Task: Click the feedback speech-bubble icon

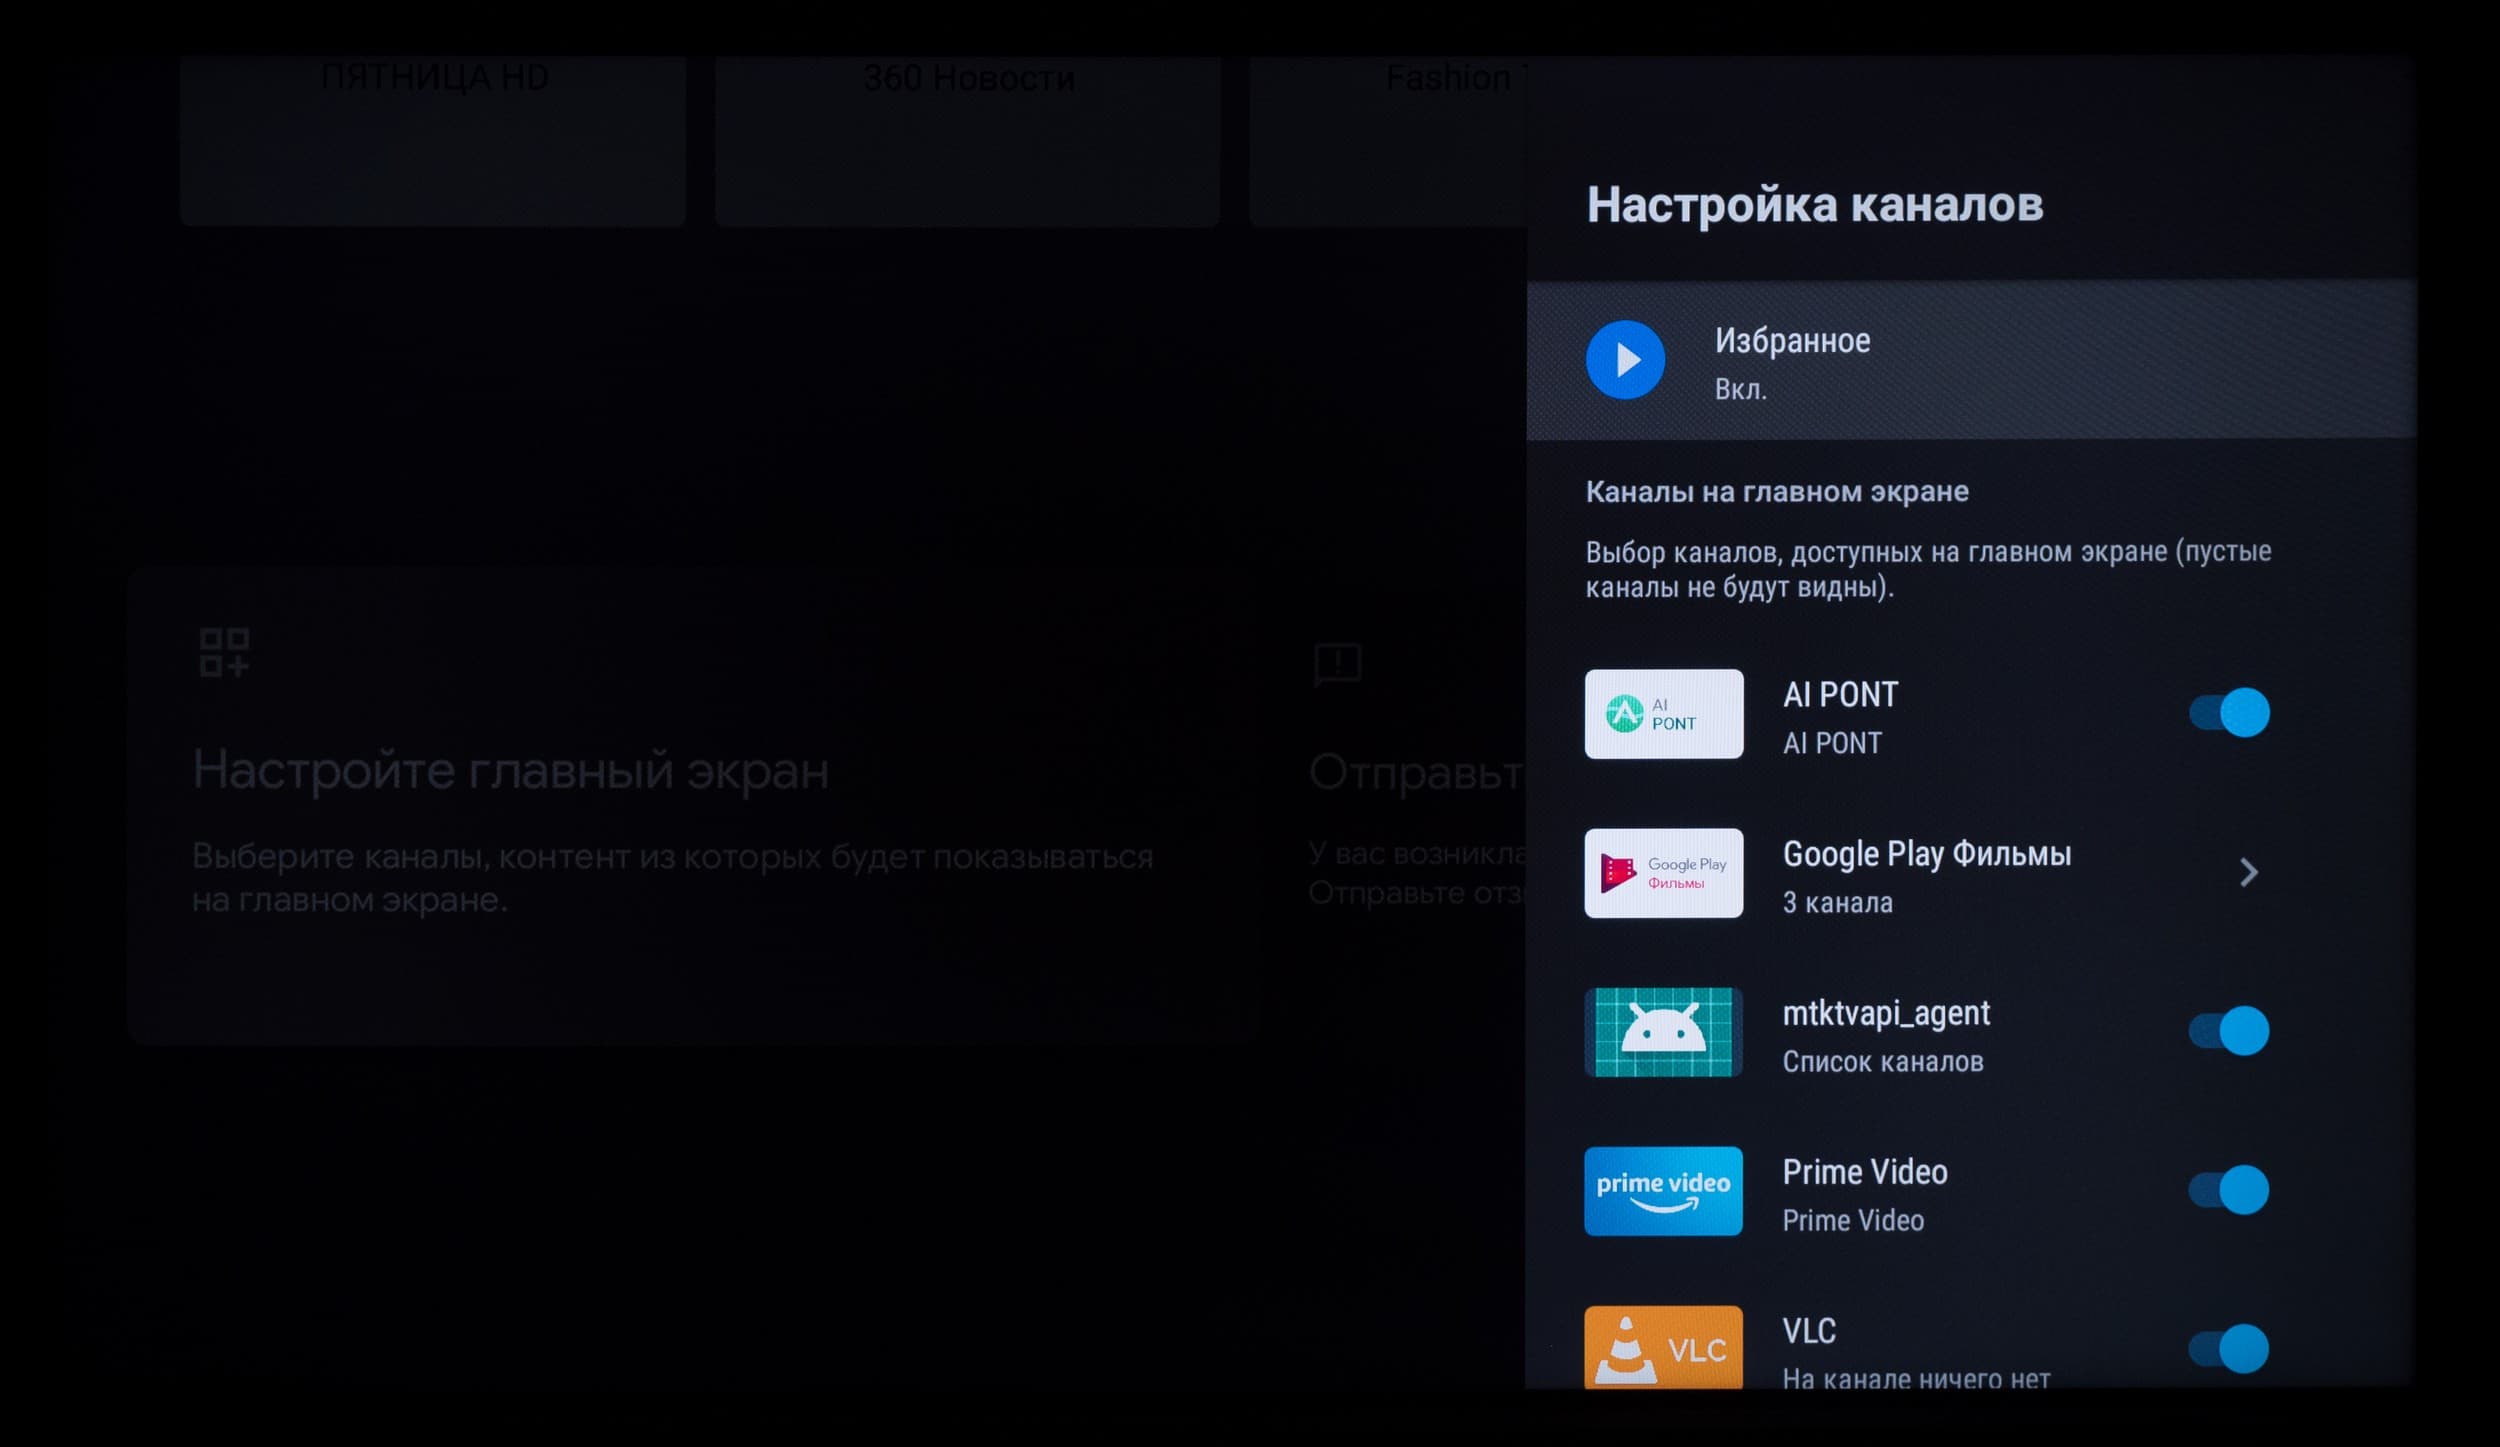Action: click(x=1337, y=664)
